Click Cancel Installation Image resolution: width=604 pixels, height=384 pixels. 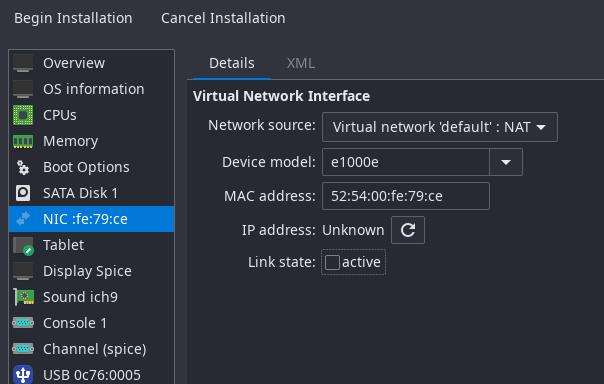pos(223,18)
